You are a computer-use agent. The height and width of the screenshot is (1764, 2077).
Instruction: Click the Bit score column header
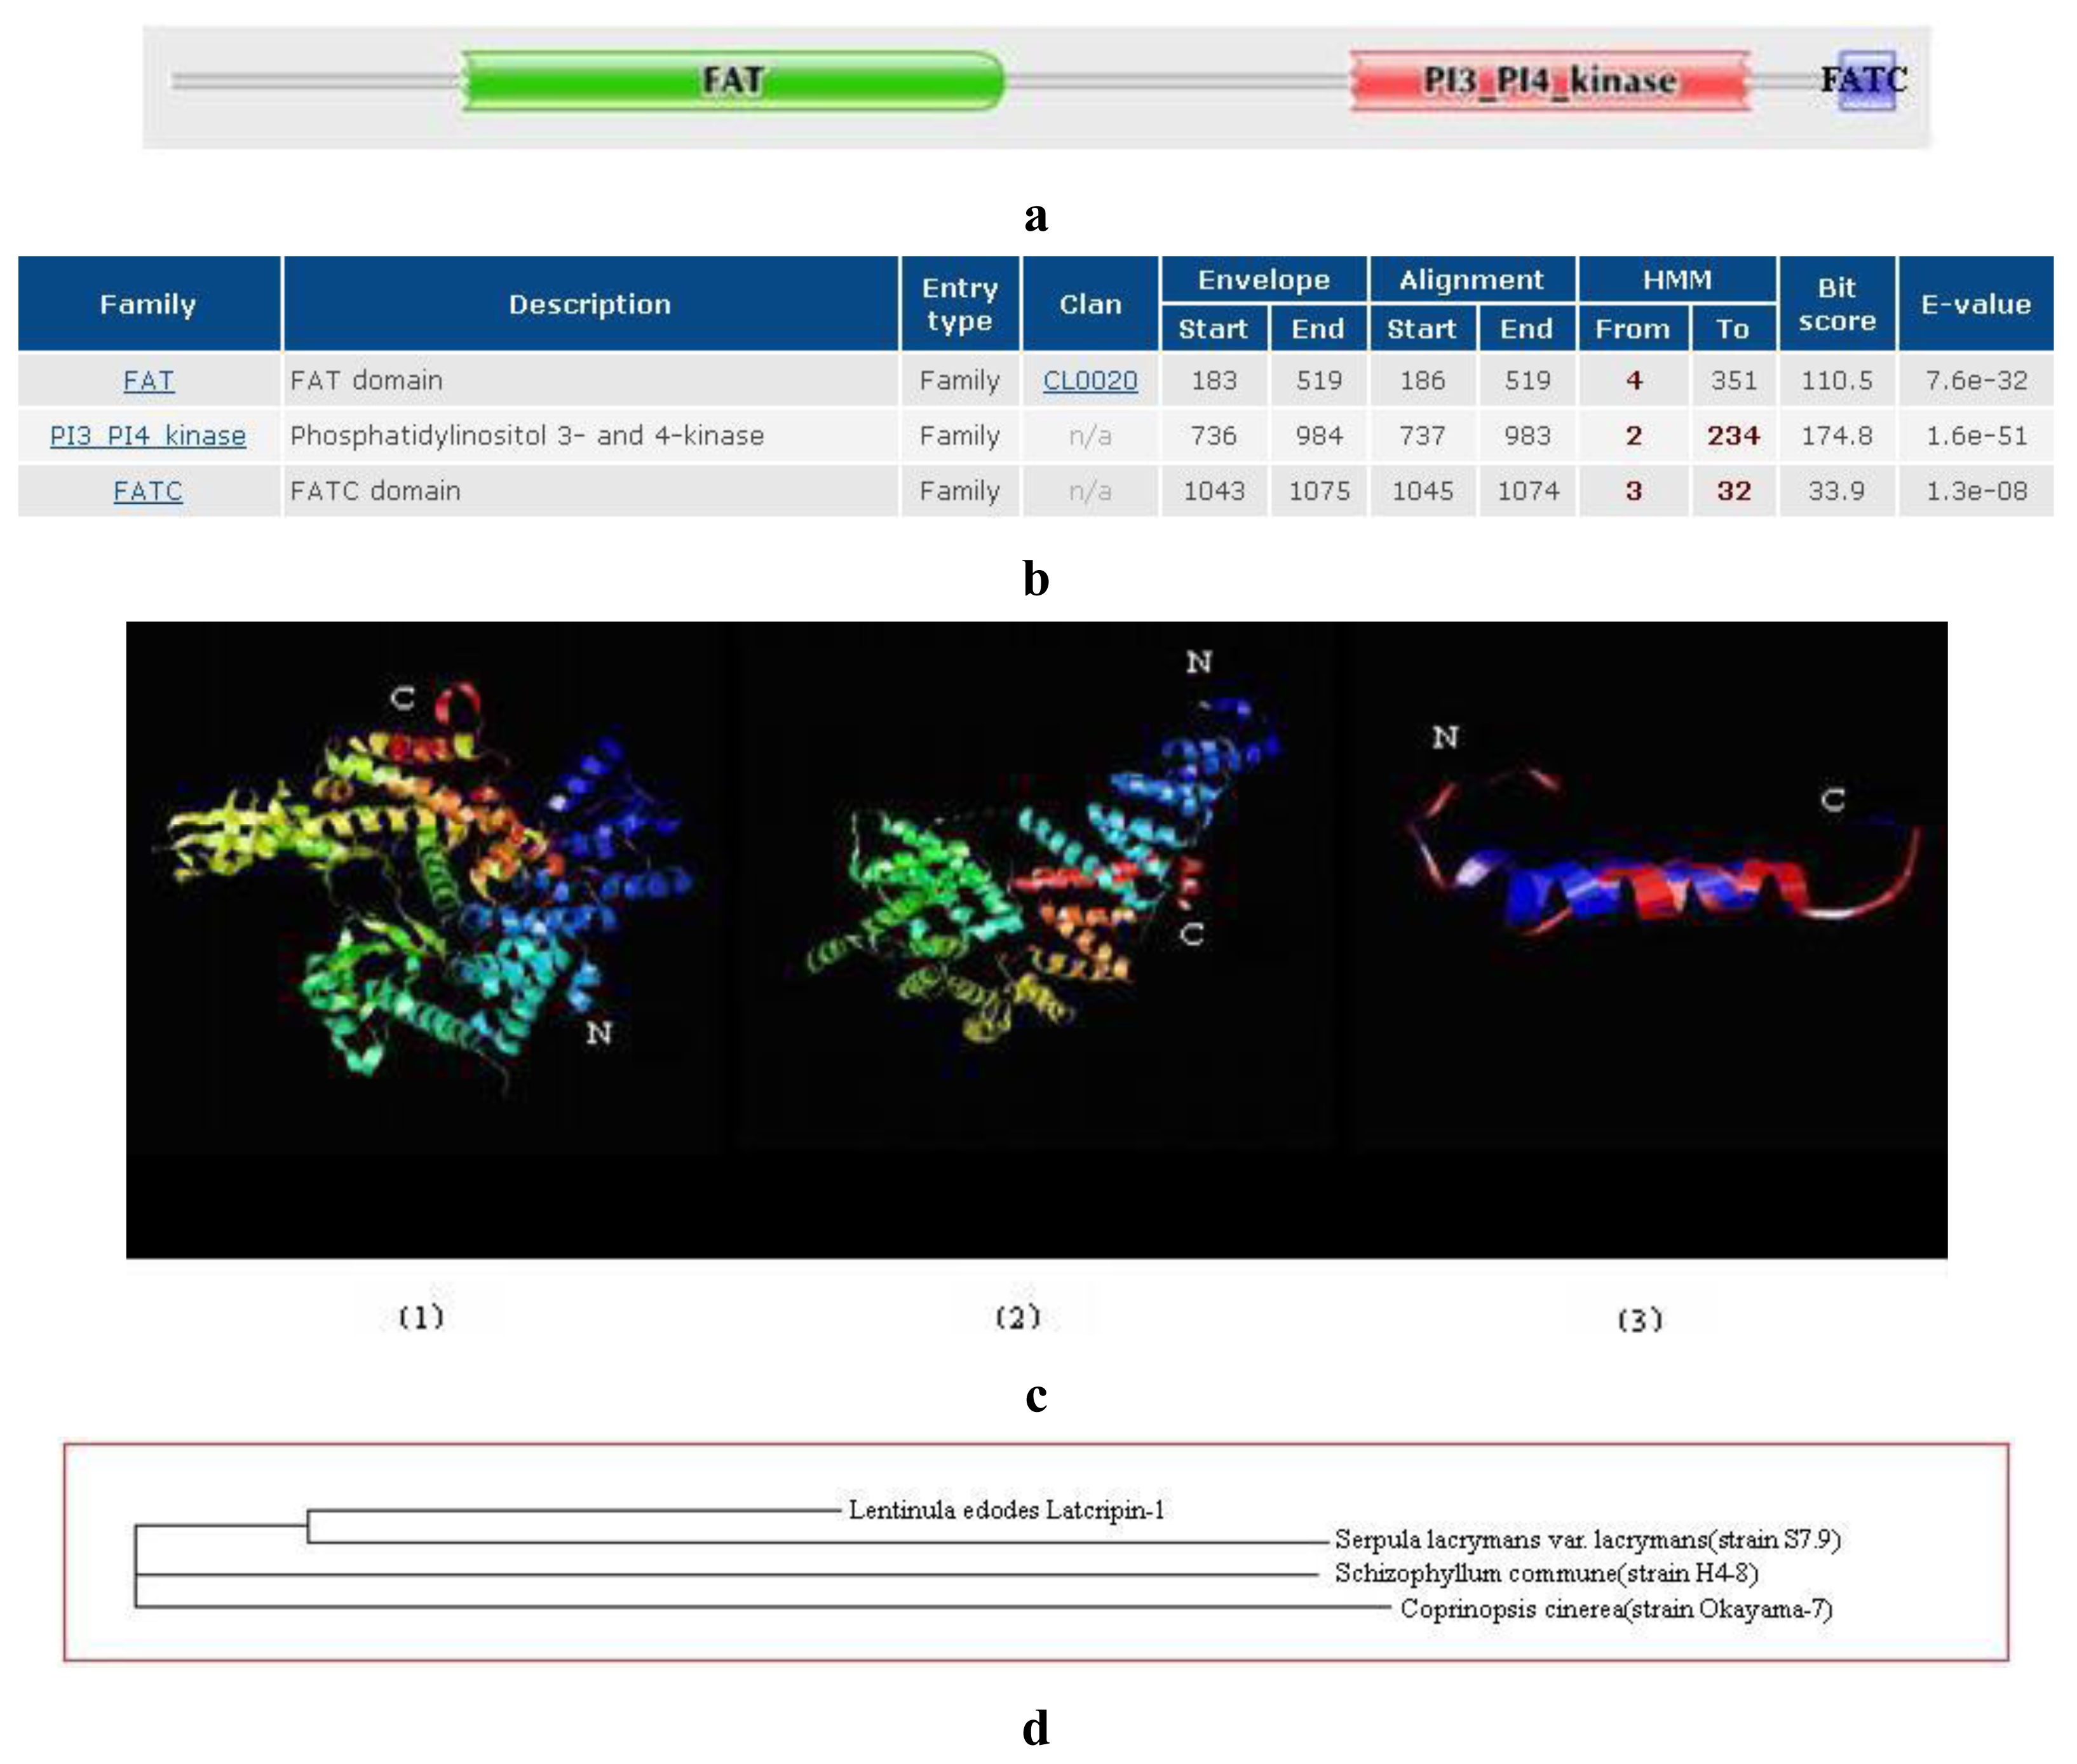click(1836, 304)
